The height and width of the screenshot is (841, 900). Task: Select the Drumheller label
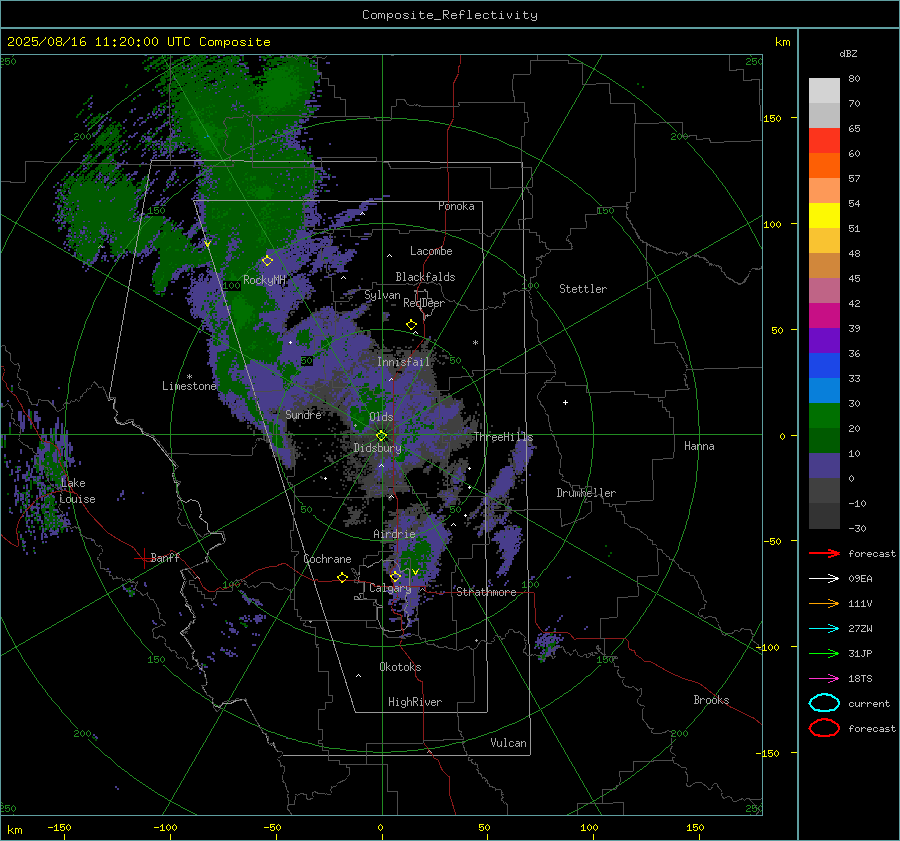pos(586,493)
